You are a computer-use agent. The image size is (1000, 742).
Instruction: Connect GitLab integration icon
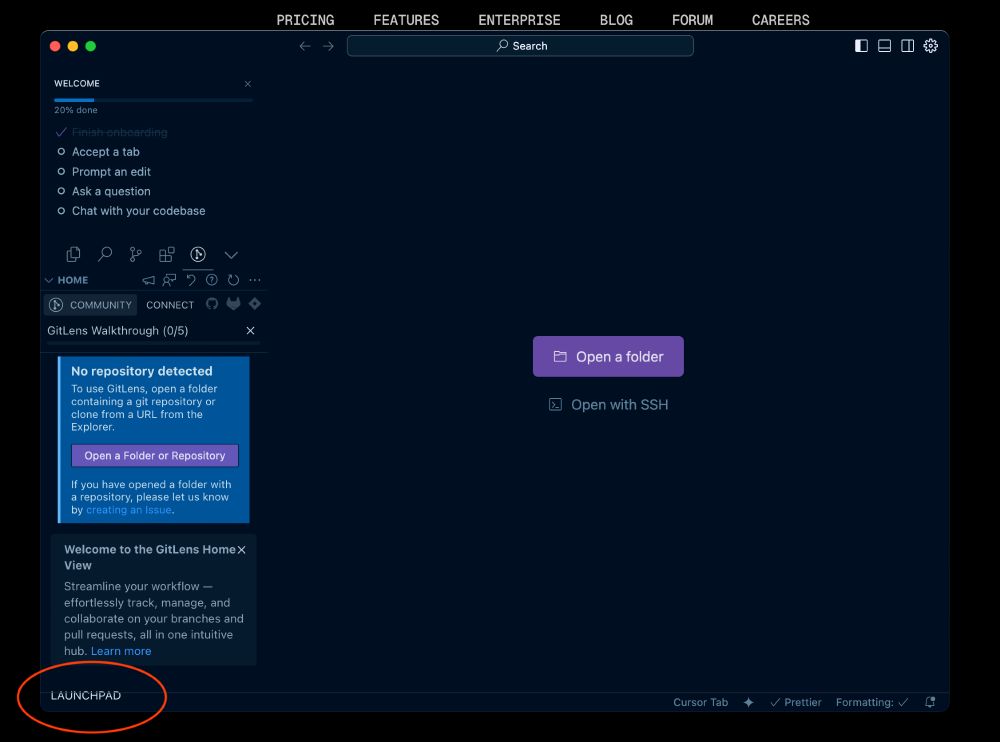click(x=233, y=304)
